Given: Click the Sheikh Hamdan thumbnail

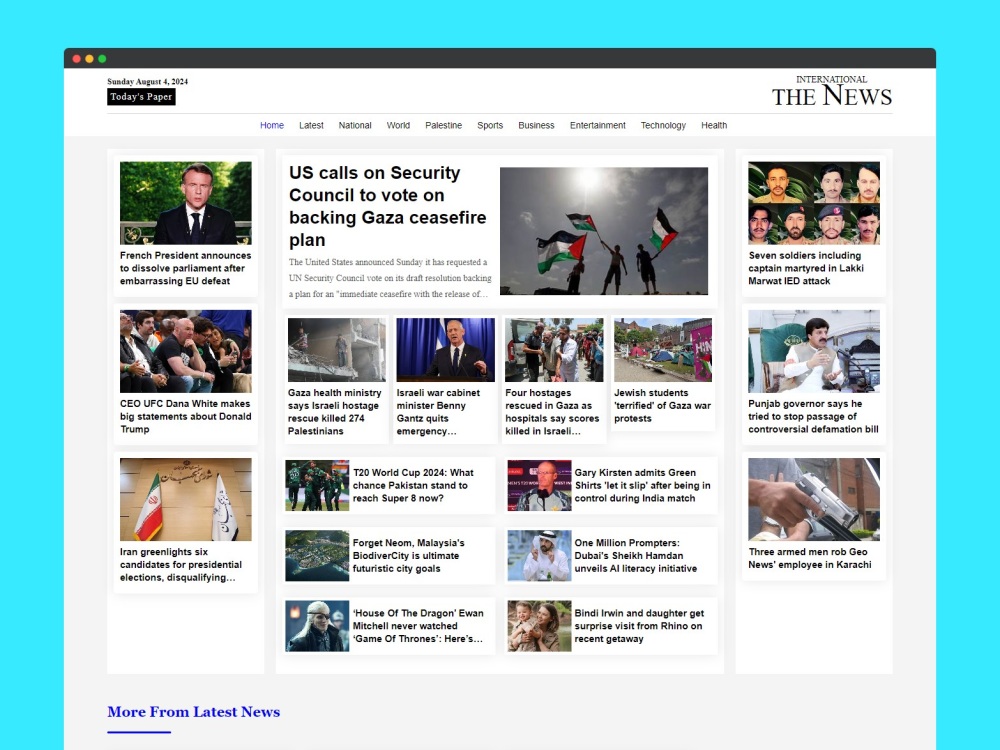Looking at the screenshot, I should click(x=540, y=555).
